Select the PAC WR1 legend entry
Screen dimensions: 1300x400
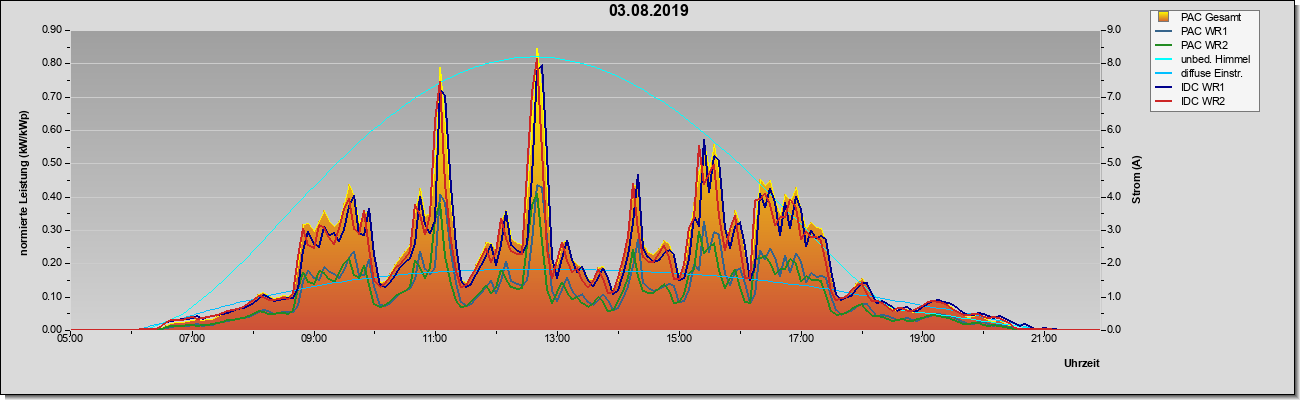(1203, 31)
